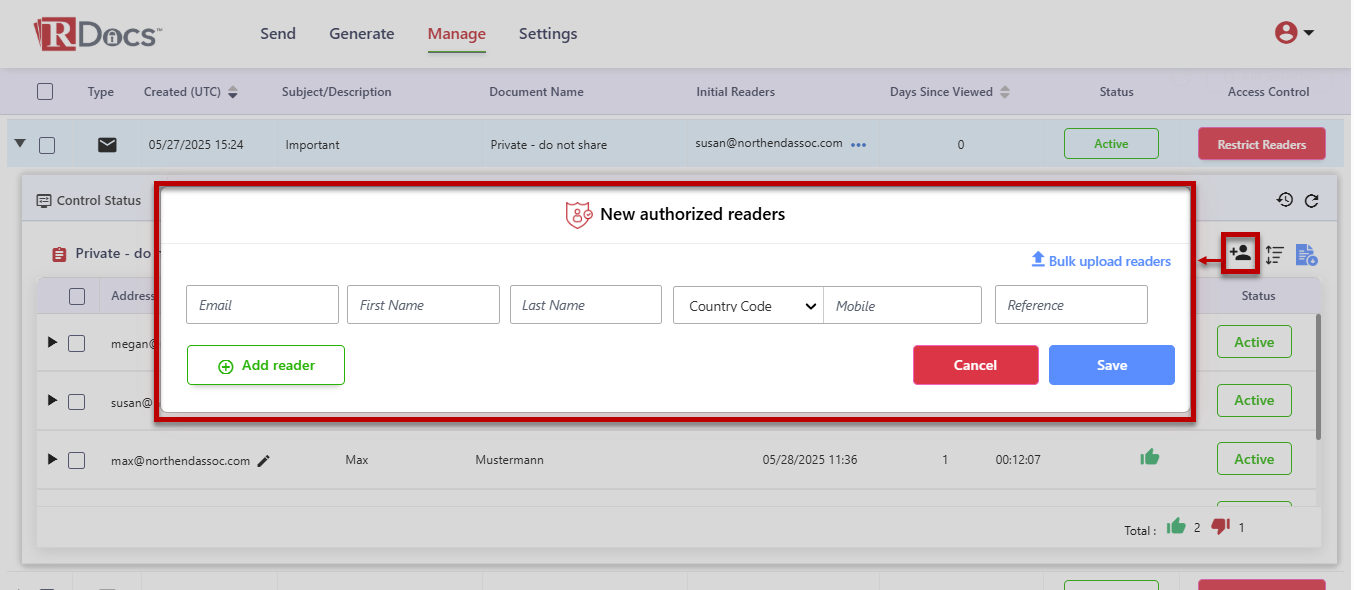Collapse the Important document row

pyautogui.click(x=20, y=144)
